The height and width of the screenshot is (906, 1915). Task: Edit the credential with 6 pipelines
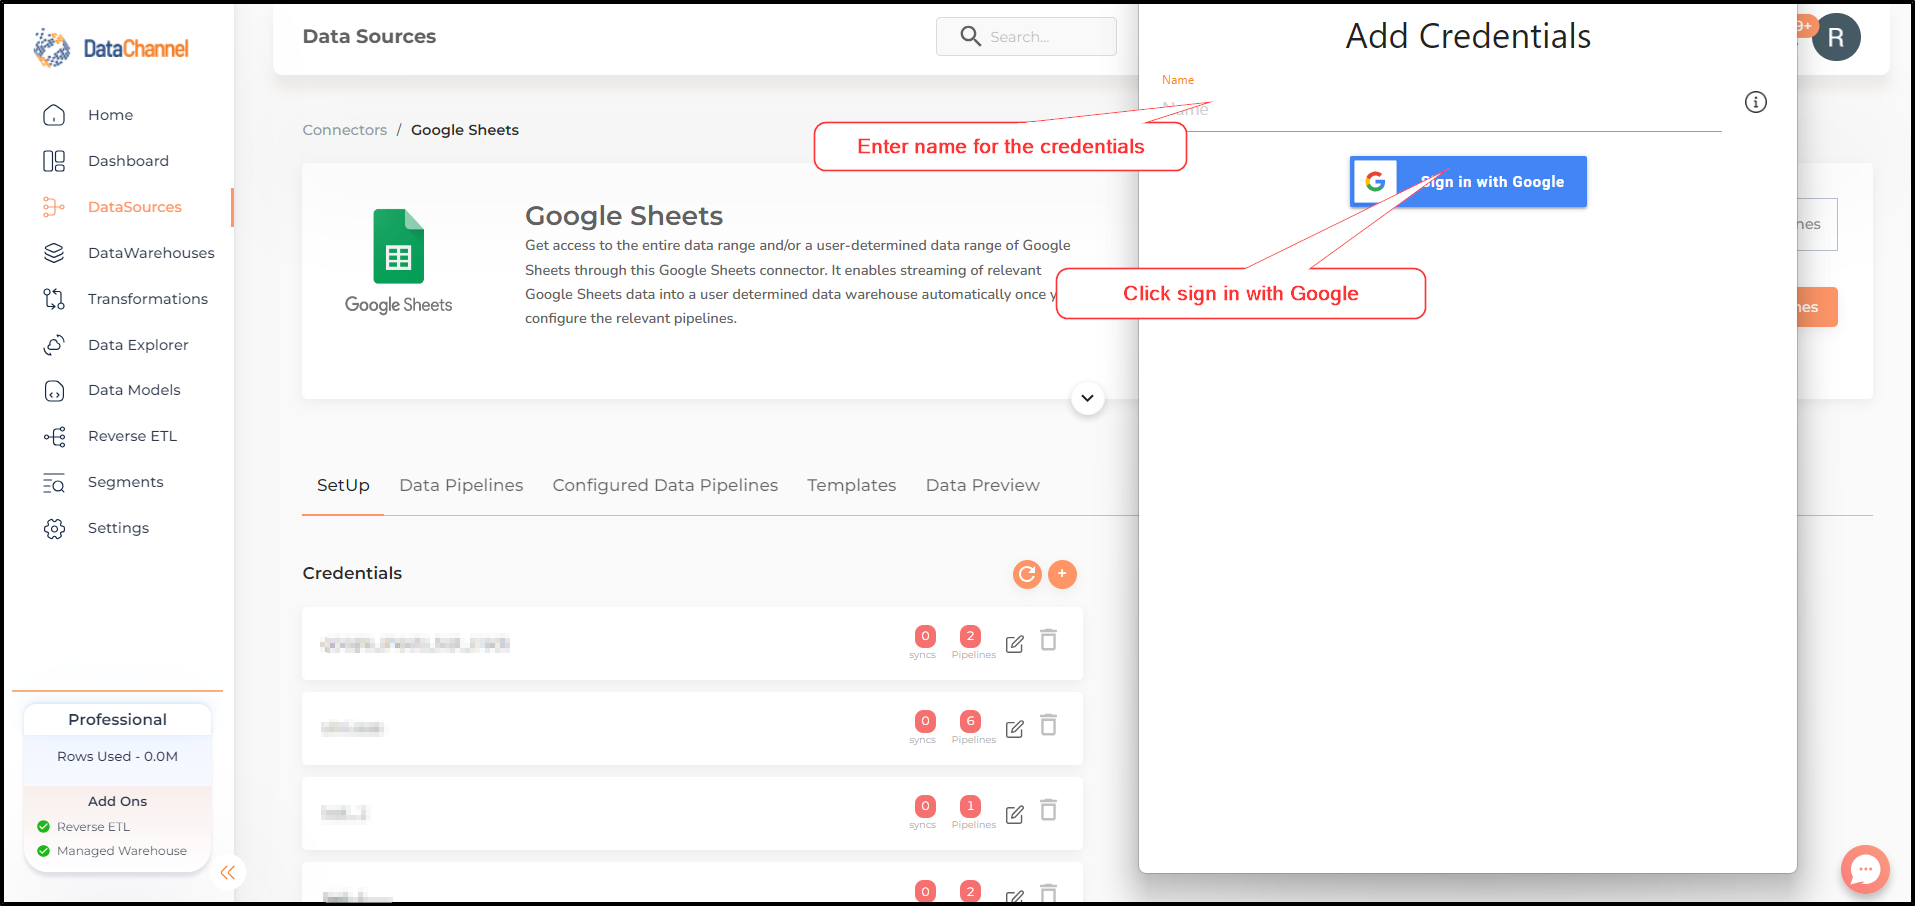pyautogui.click(x=1015, y=729)
